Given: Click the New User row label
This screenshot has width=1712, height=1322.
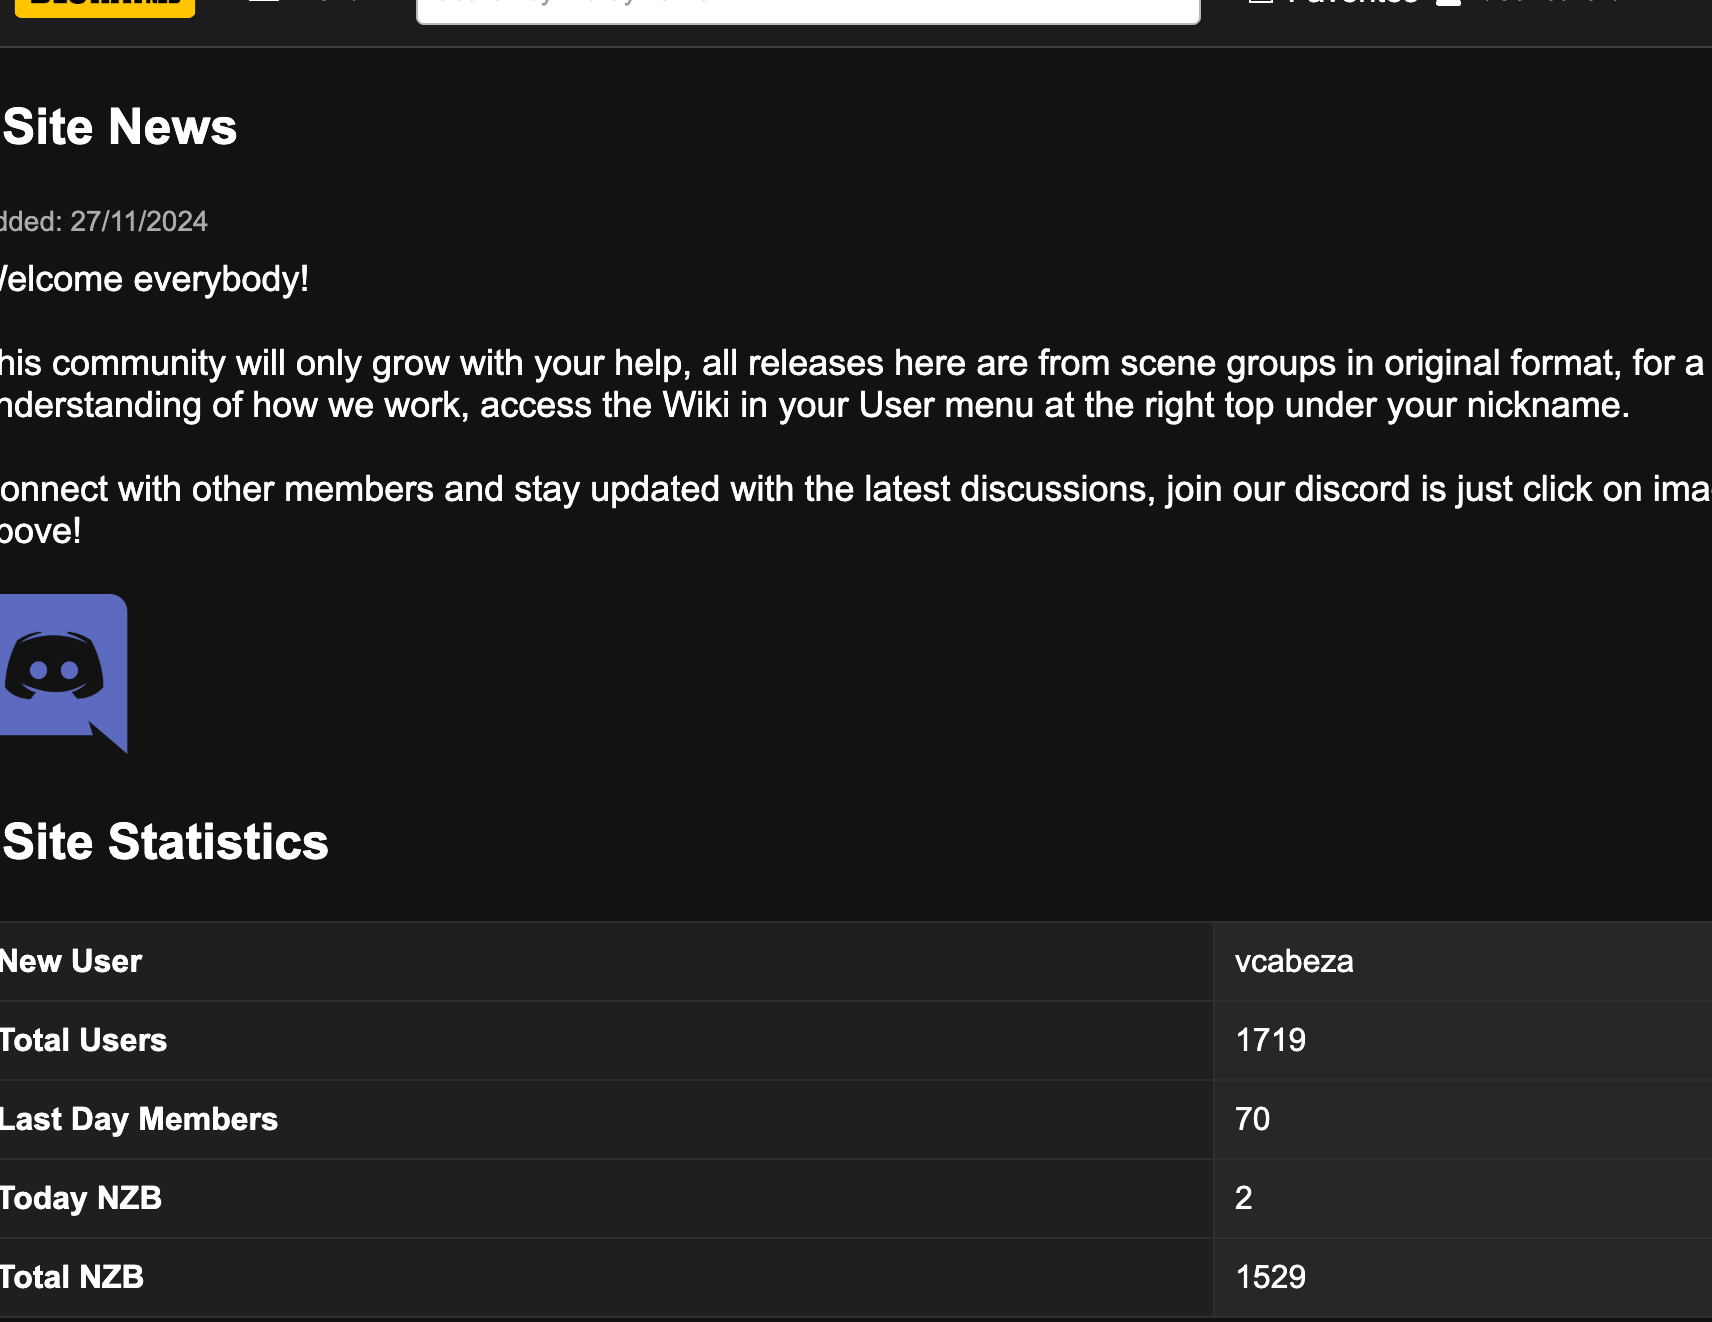Looking at the screenshot, I should pyautogui.click(x=71, y=961).
